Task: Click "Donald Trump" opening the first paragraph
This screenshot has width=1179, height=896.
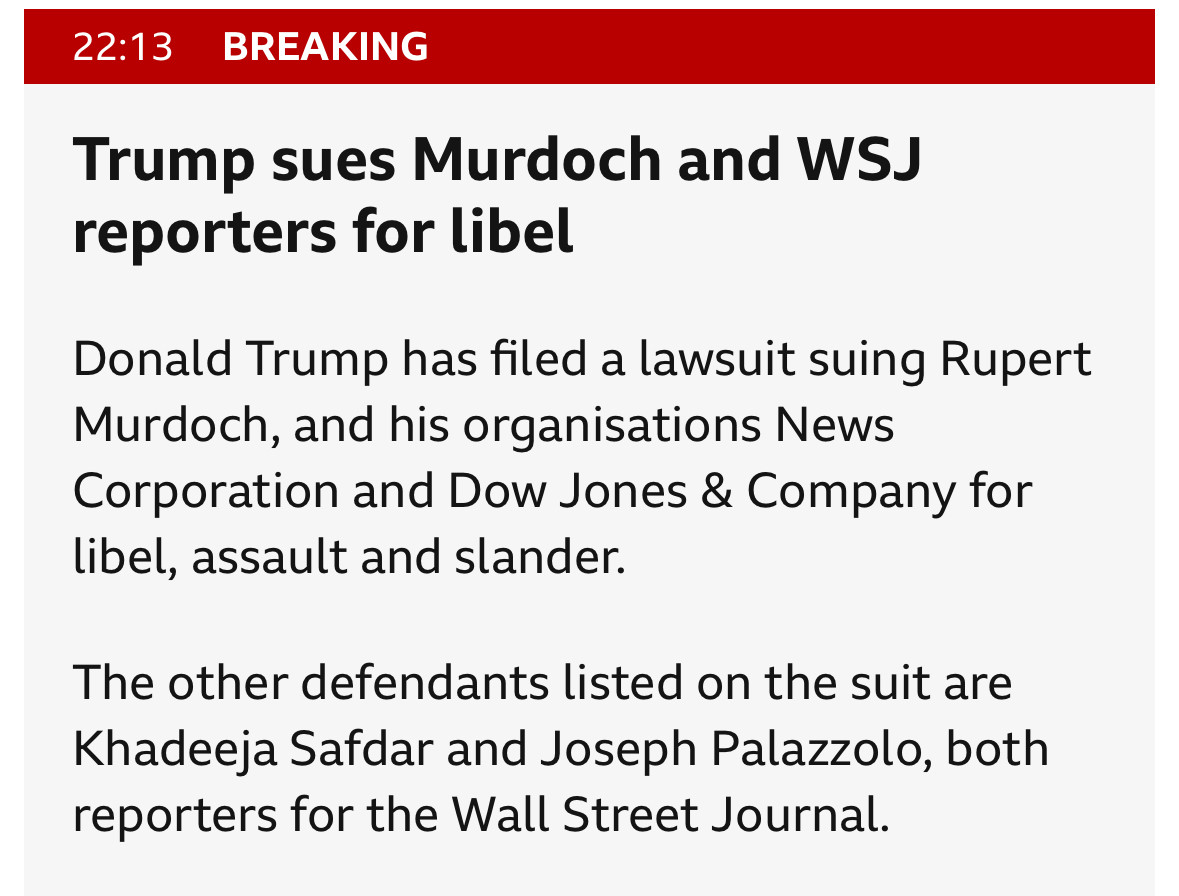Action: 231,359
